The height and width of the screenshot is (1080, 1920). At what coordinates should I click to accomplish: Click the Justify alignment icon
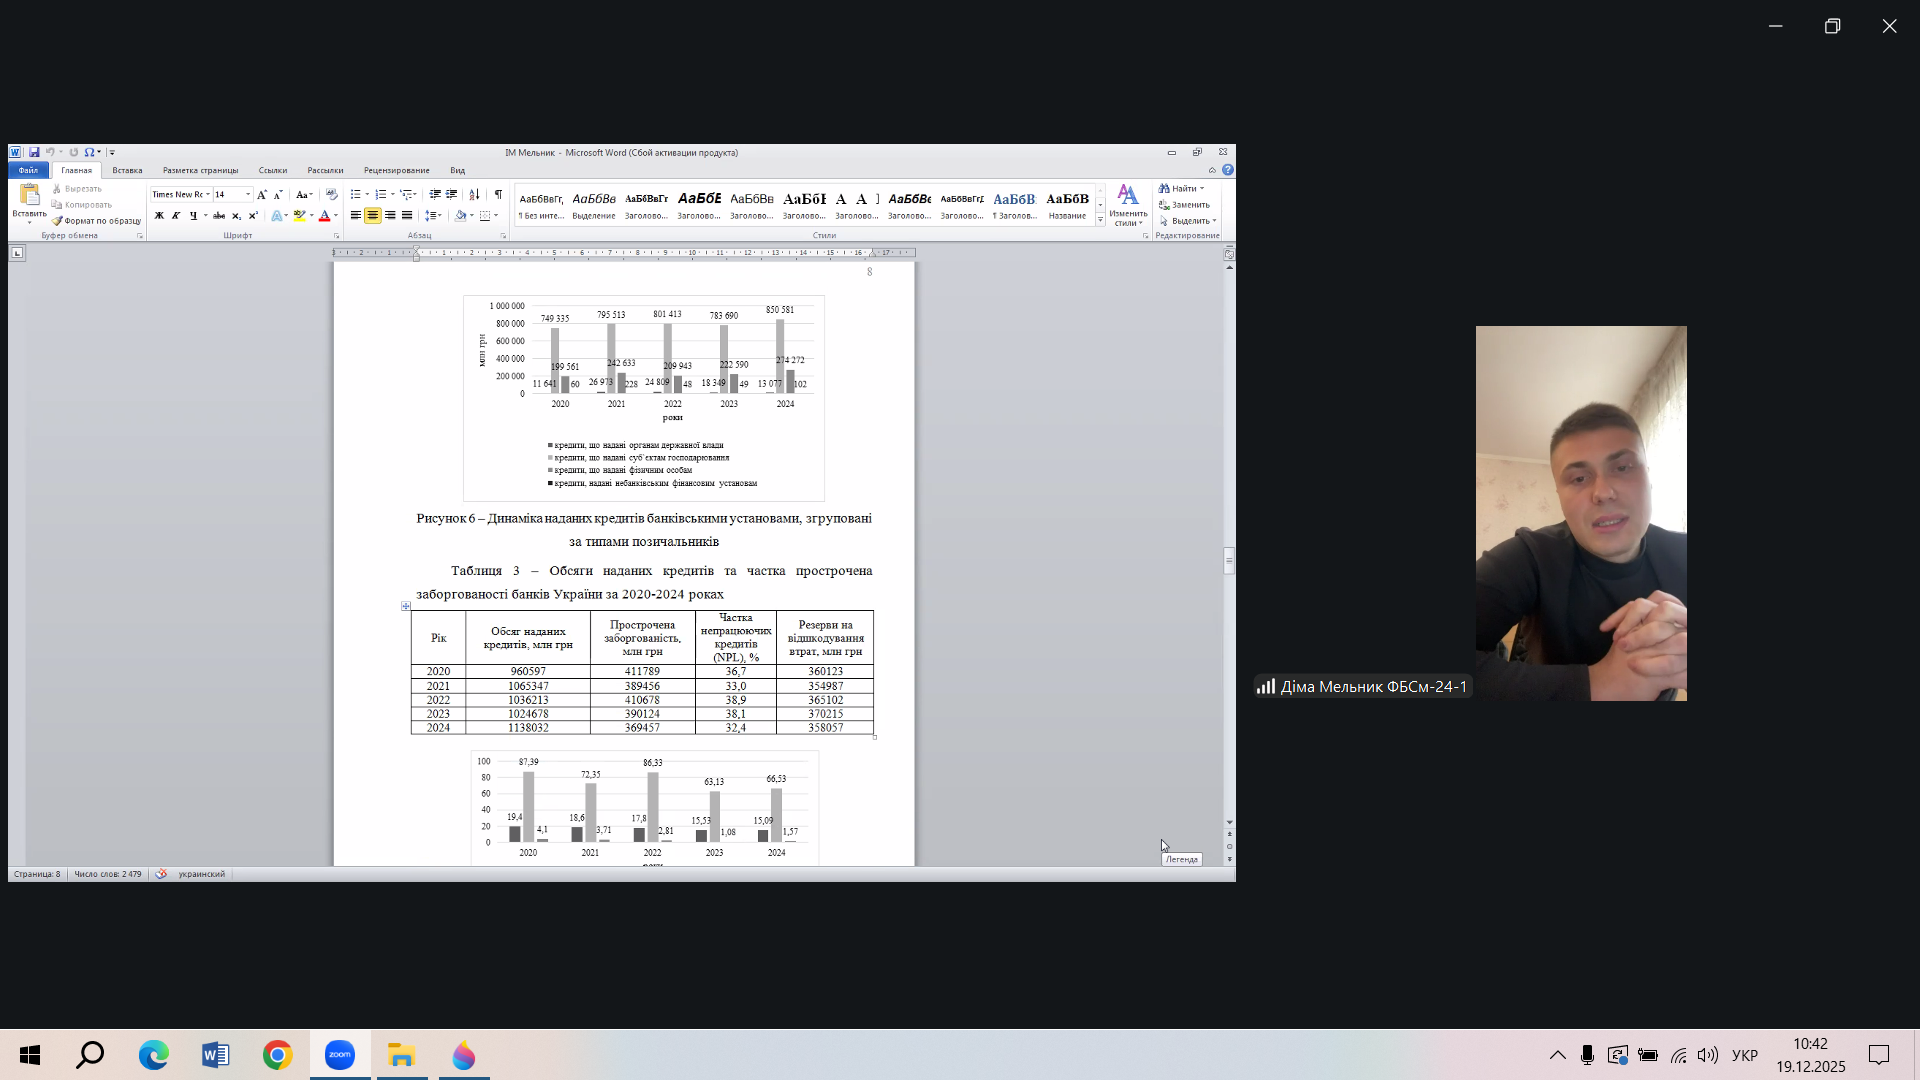click(407, 216)
